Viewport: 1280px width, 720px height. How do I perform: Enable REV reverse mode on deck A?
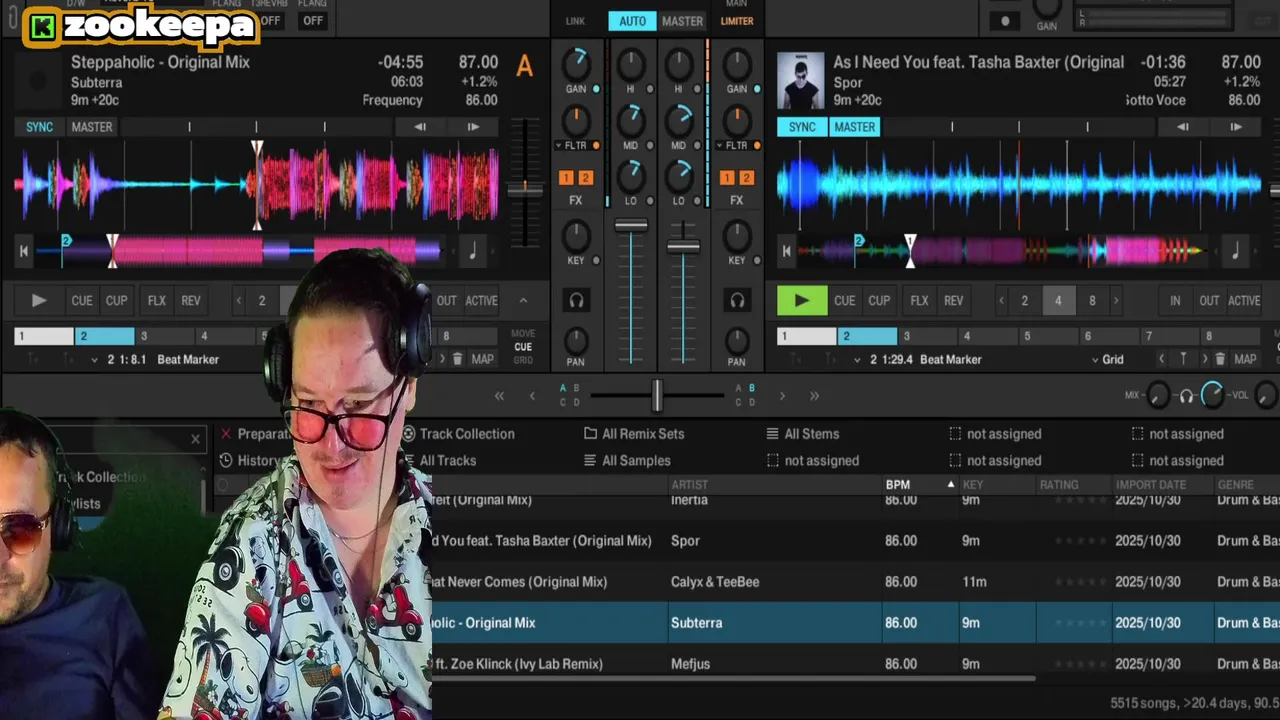pyautogui.click(x=191, y=300)
